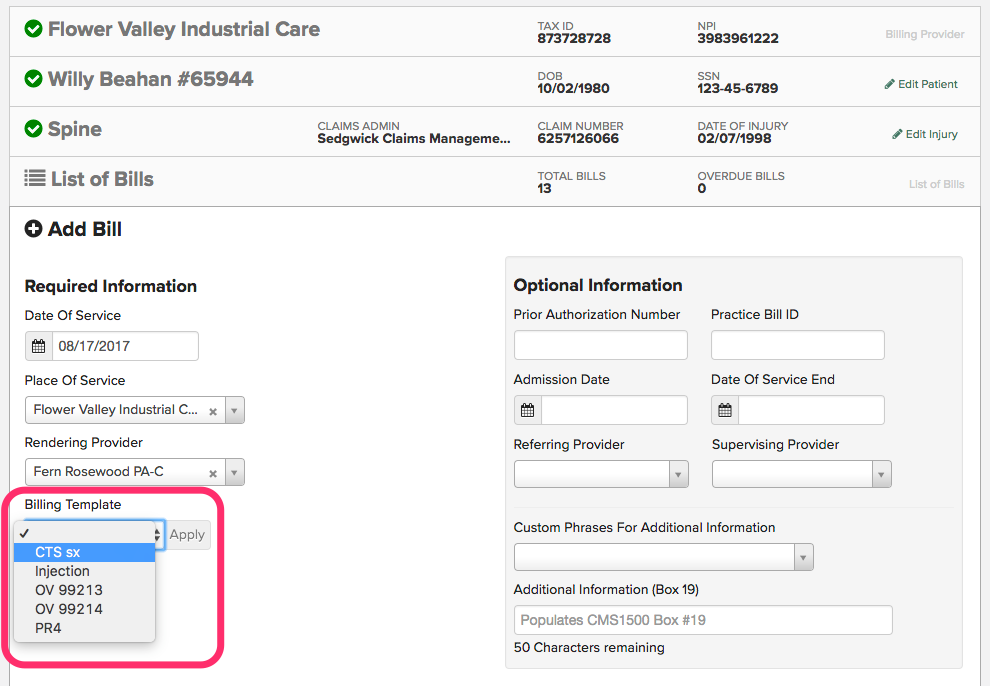Click the Date Of Service calendar icon
The height and width of the screenshot is (686, 990).
pos(38,347)
